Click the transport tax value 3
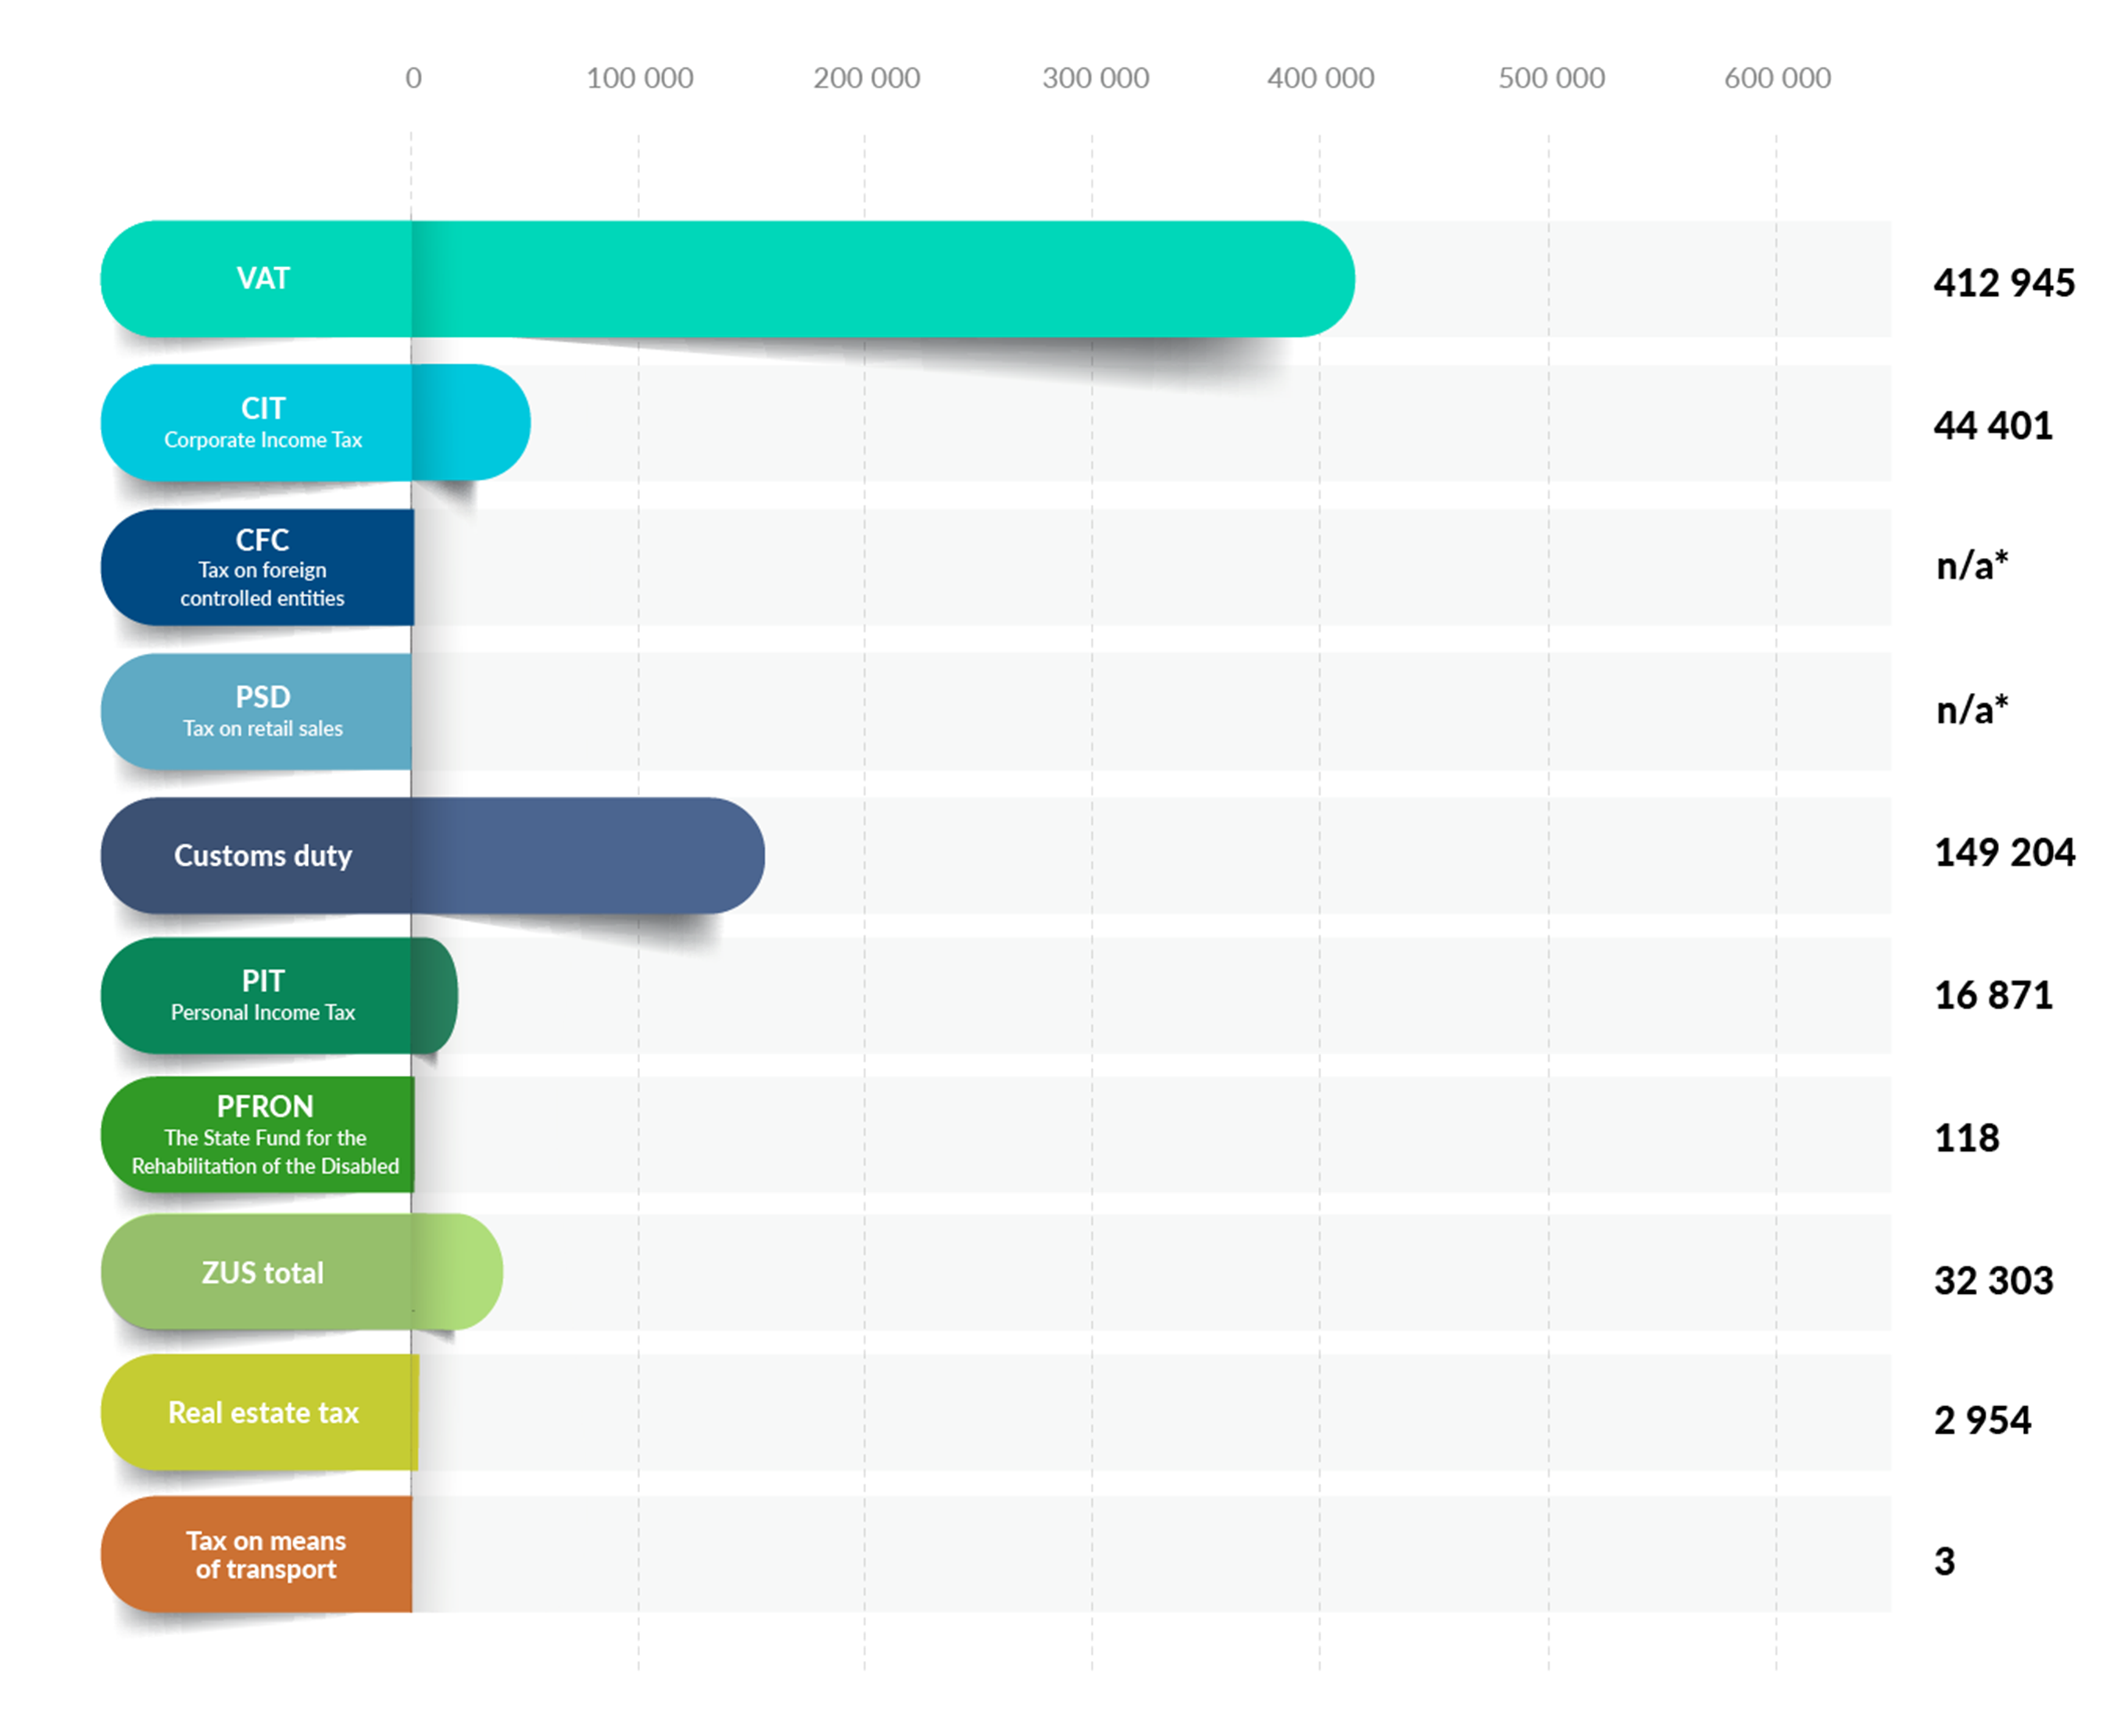 tap(1944, 1561)
